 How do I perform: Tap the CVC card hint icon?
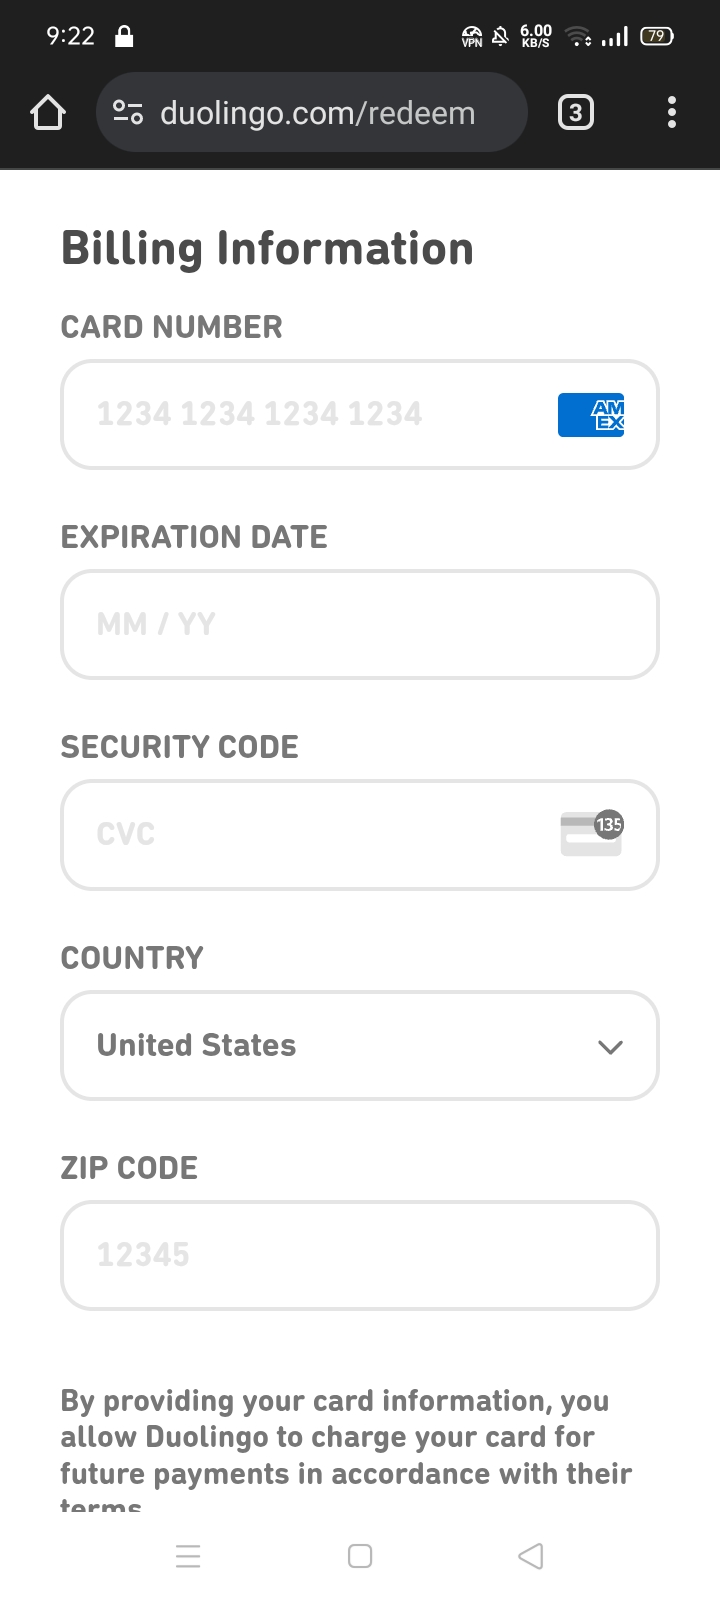tap(591, 834)
